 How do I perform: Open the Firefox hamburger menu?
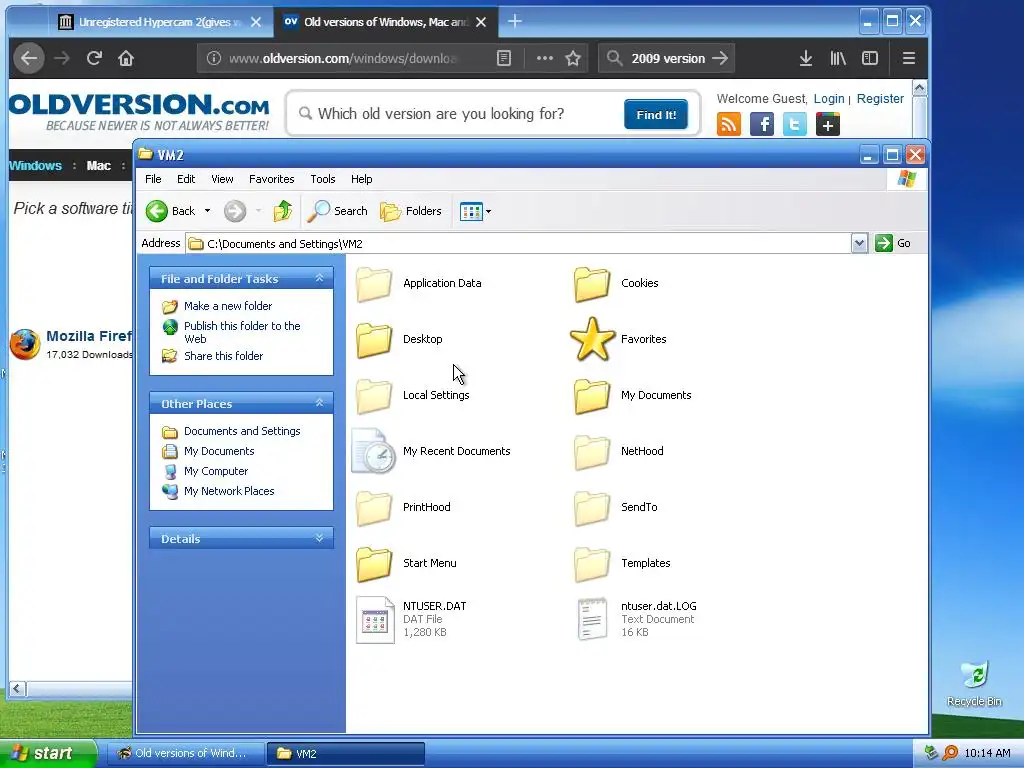tap(908, 58)
